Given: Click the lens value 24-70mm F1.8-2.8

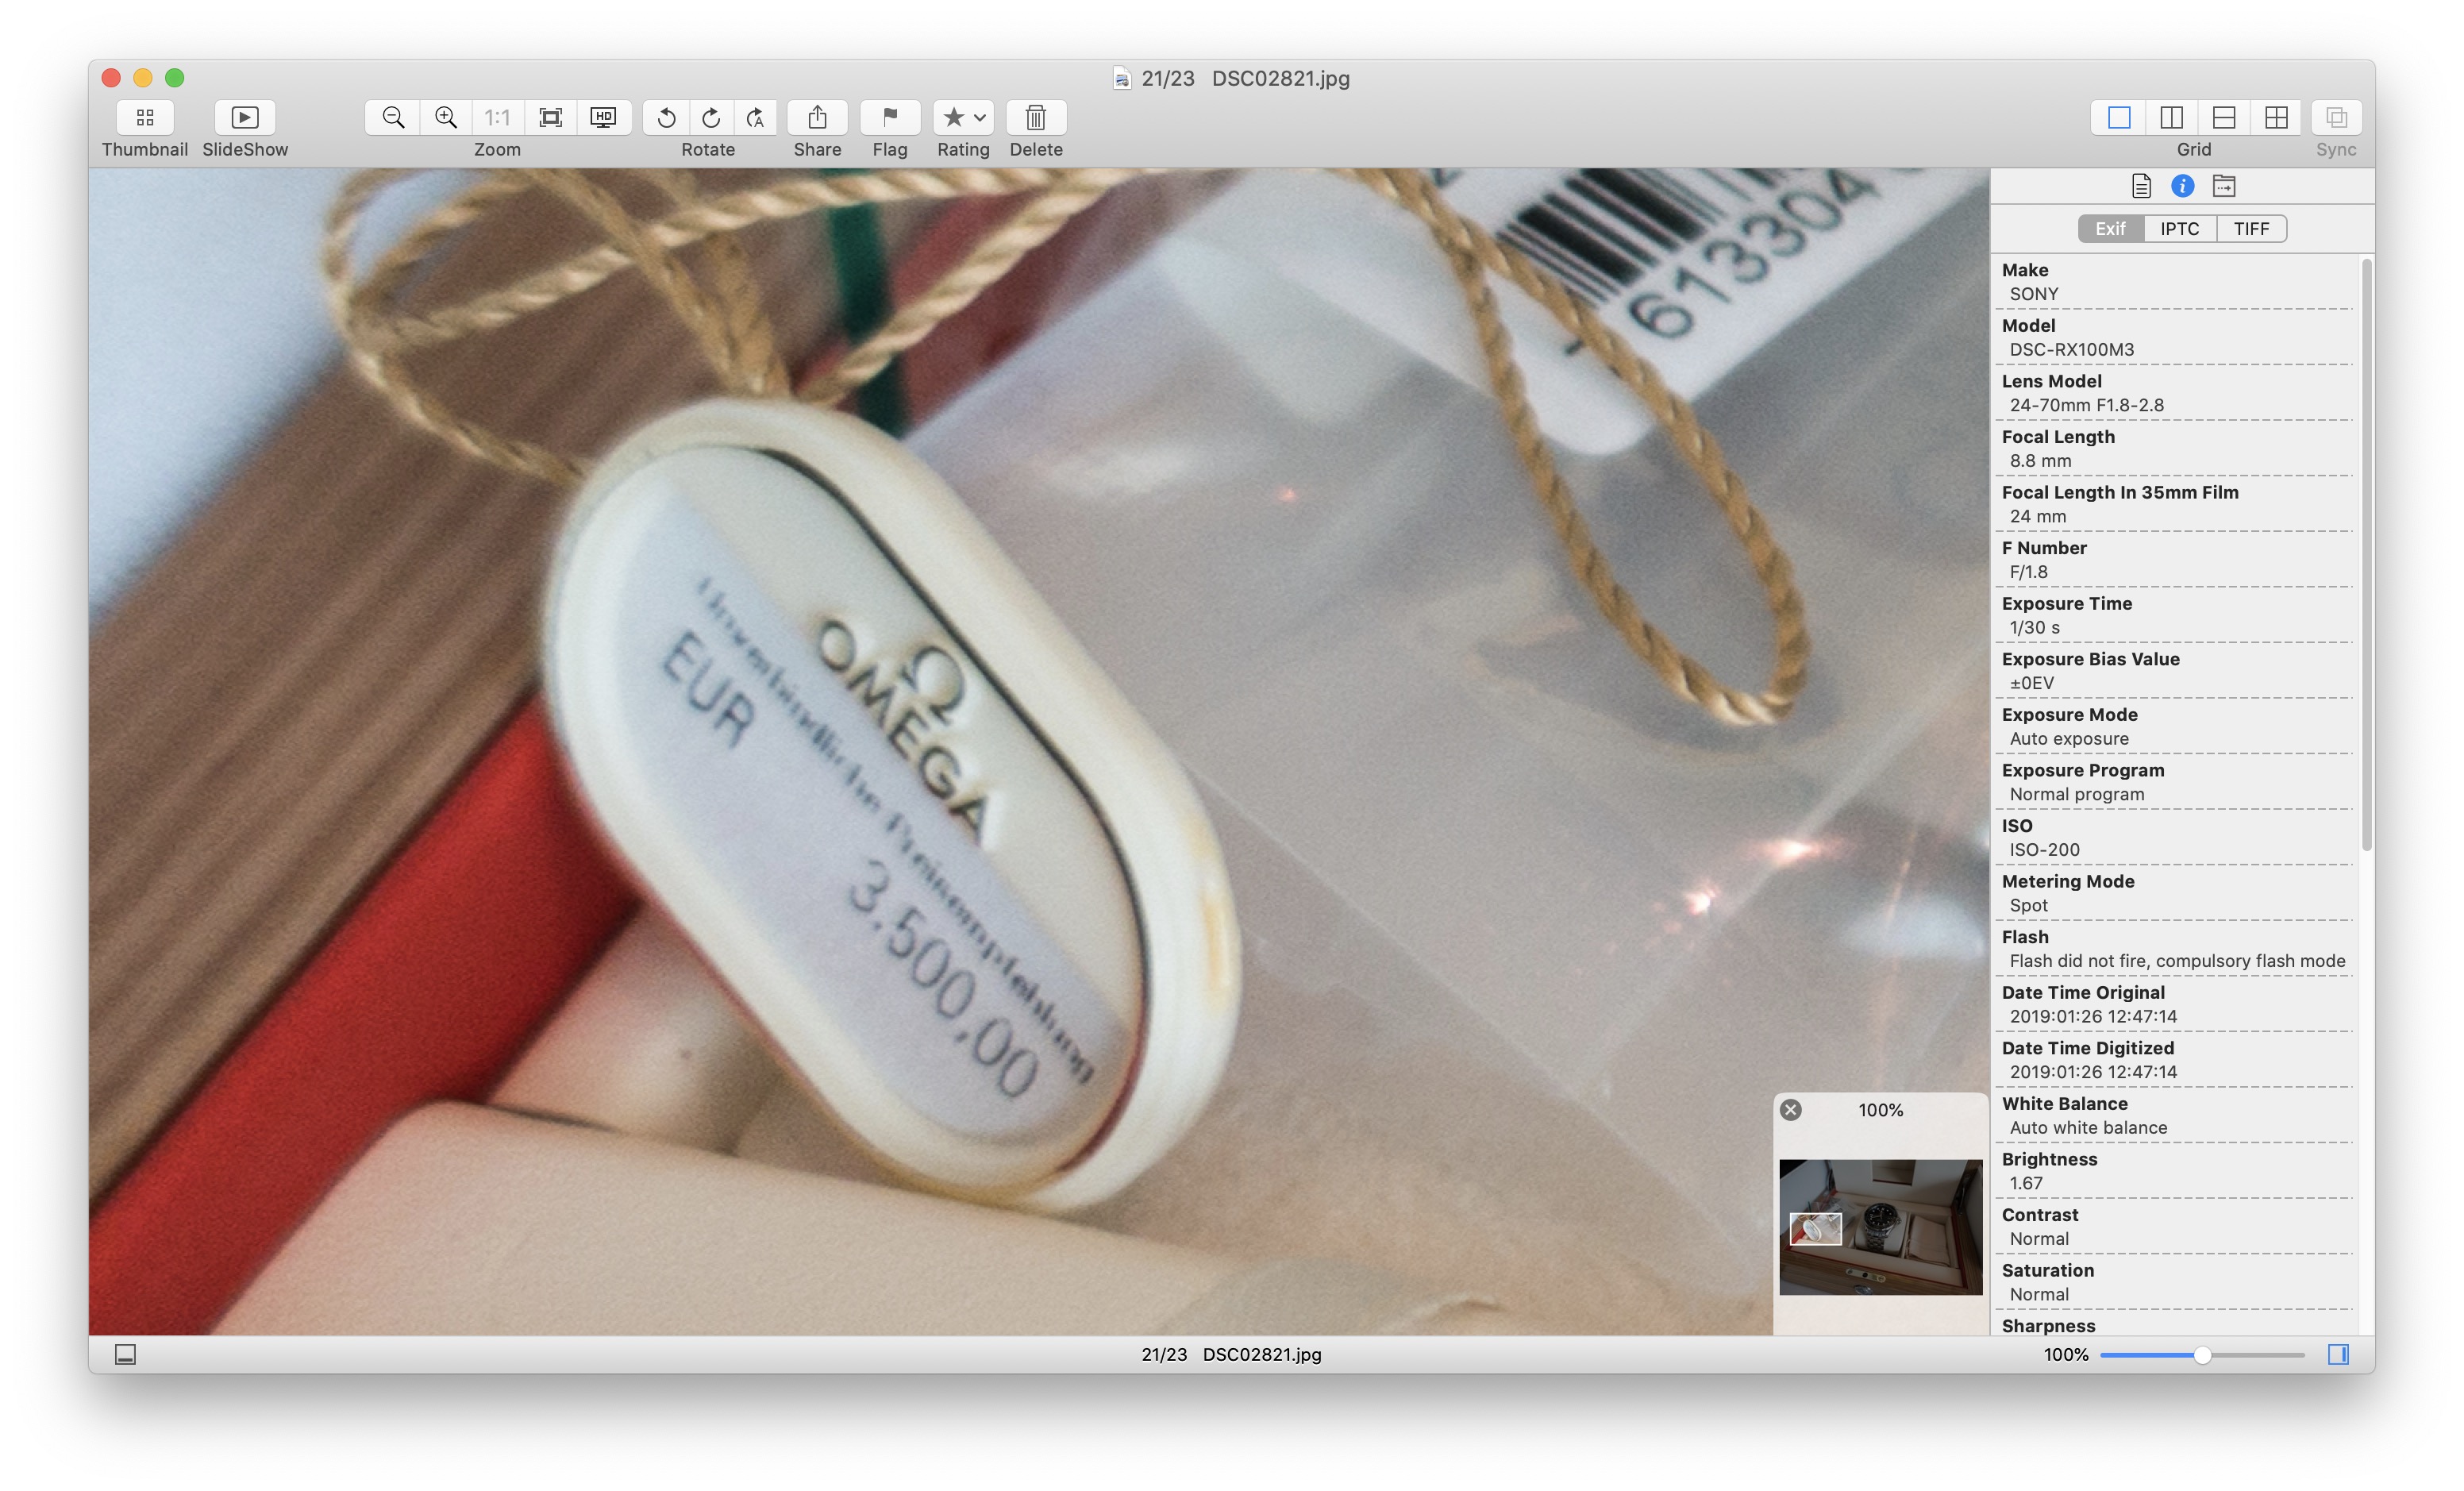Looking at the screenshot, I should 2087,405.
